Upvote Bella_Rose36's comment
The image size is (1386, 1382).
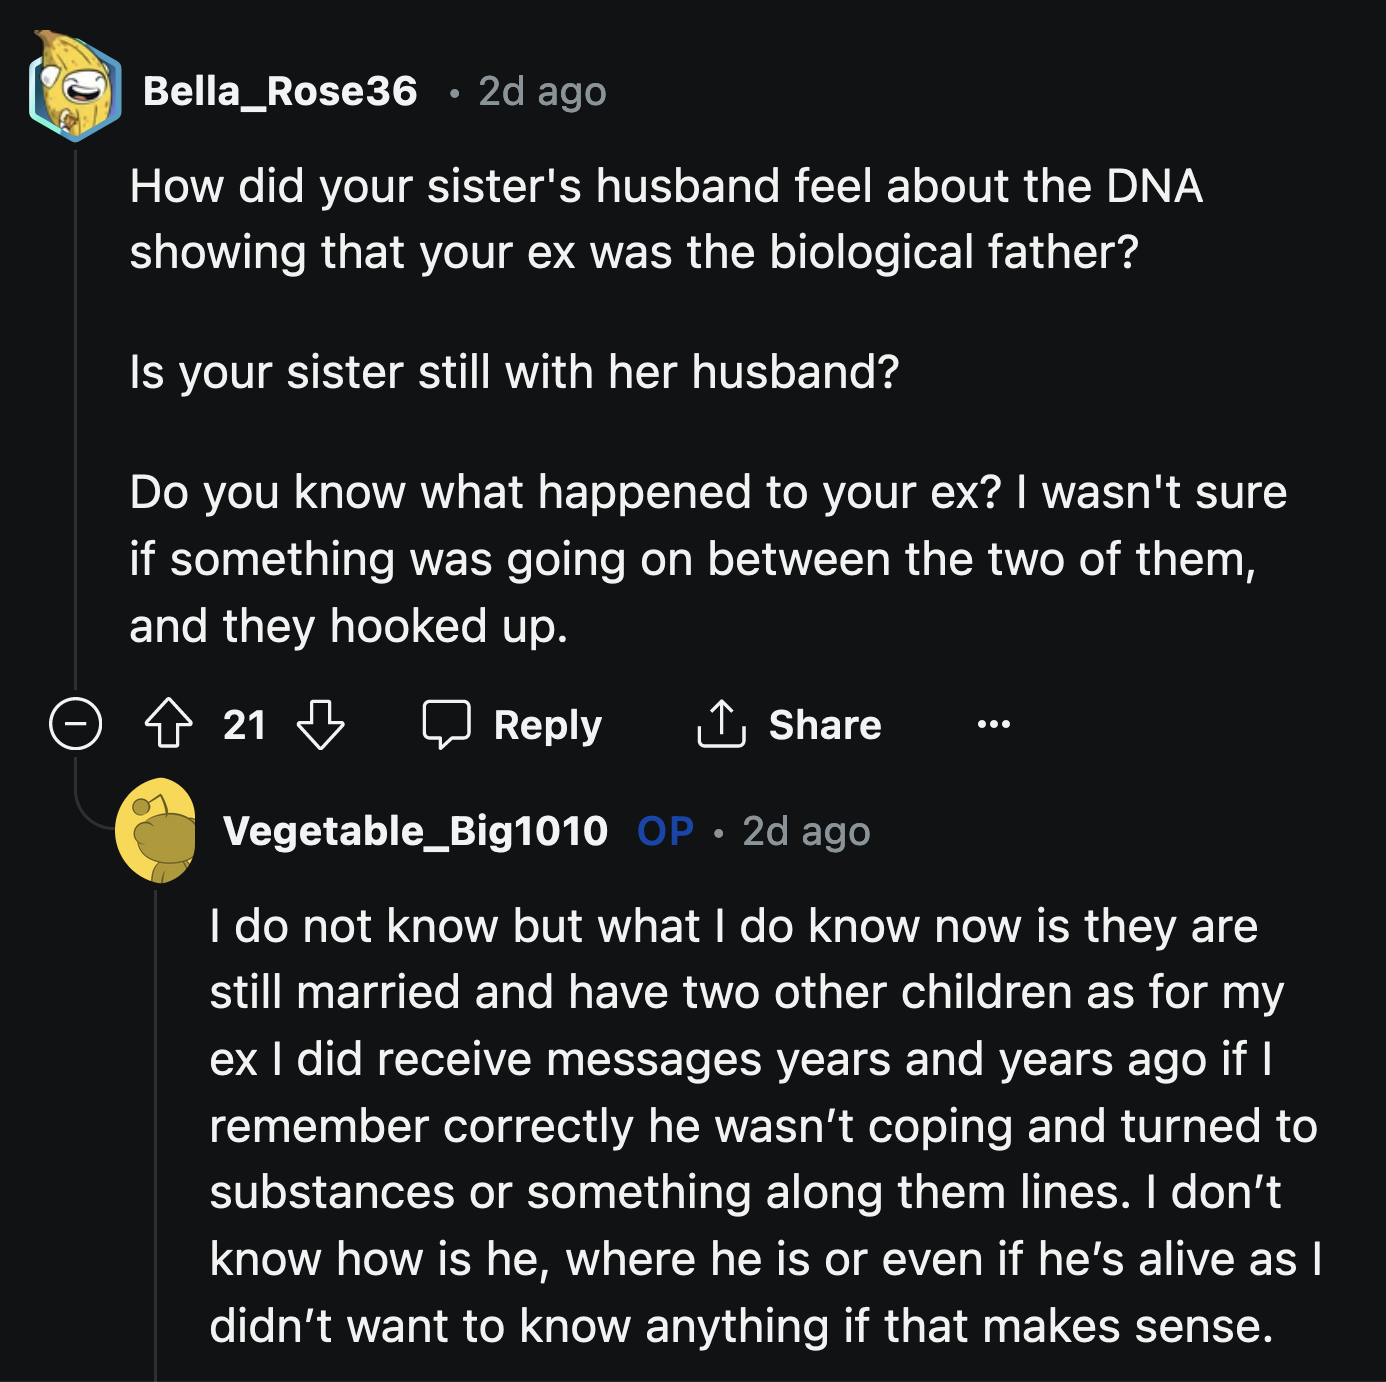point(170,725)
